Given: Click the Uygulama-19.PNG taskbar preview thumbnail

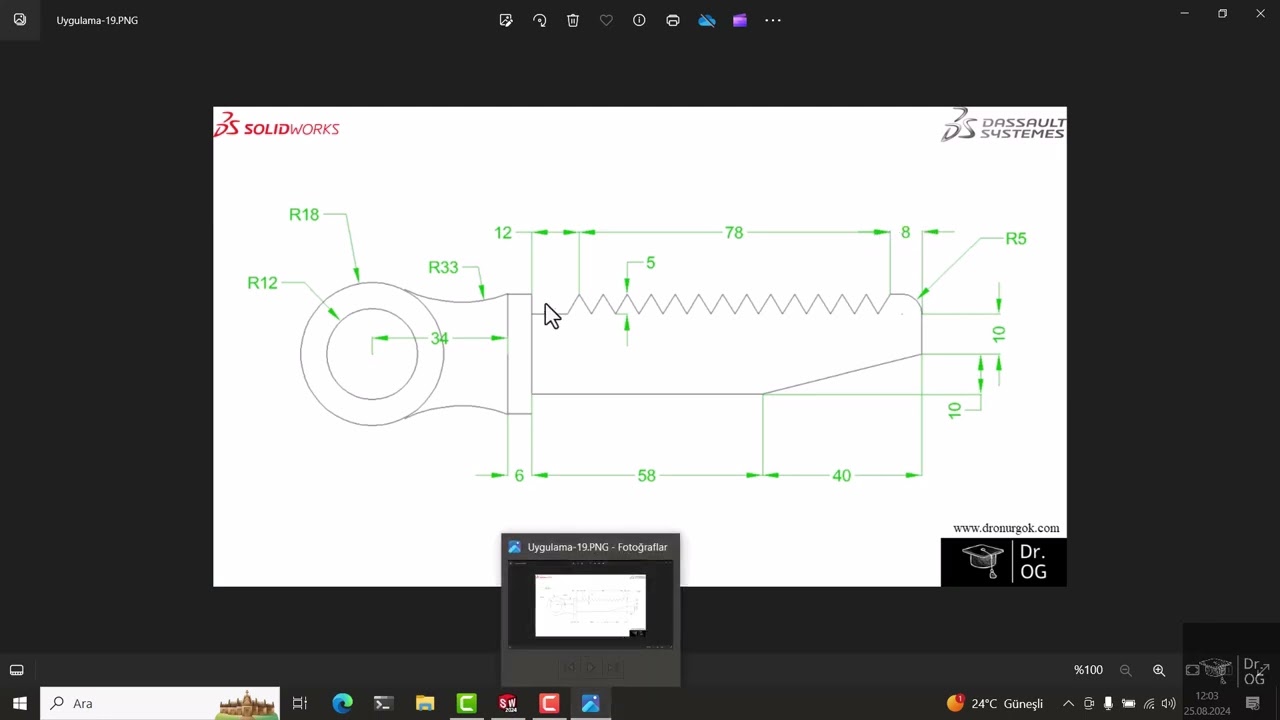Looking at the screenshot, I should pos(590,604).
